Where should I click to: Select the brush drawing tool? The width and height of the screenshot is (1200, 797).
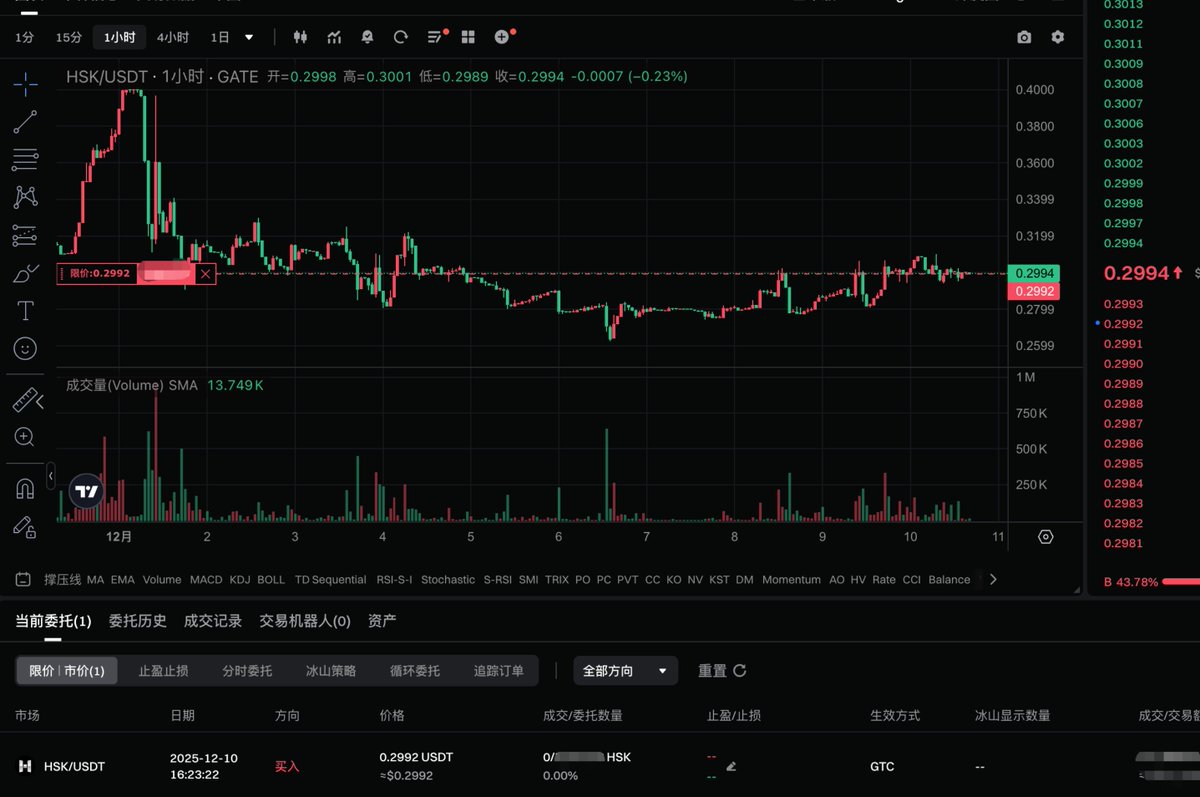pos(25,273)
